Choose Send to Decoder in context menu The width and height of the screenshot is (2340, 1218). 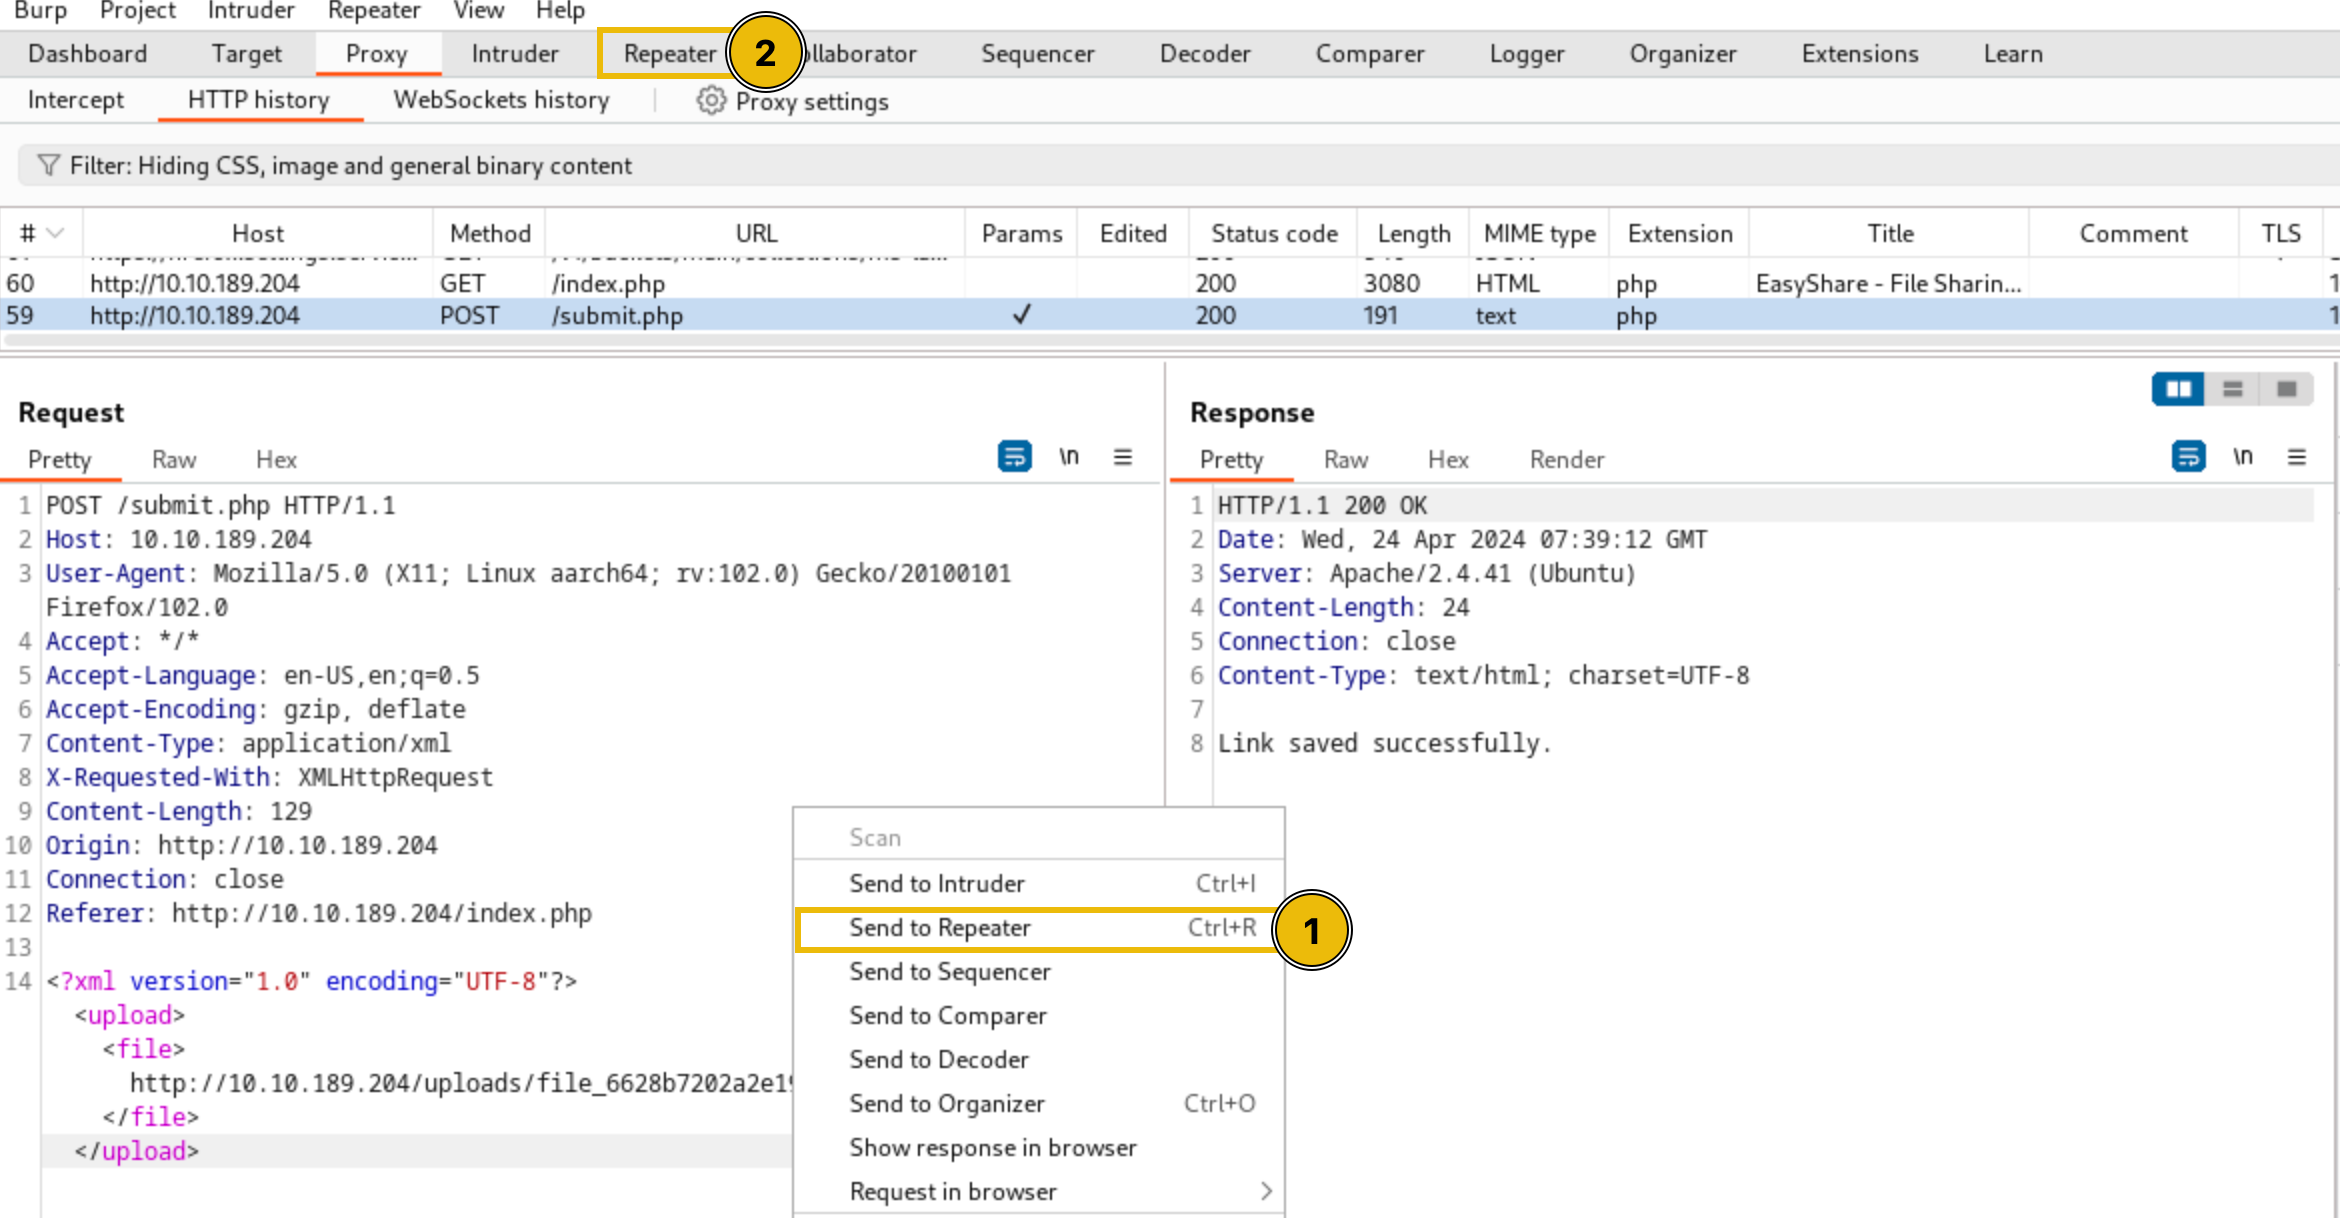tap(1040, 1060)
